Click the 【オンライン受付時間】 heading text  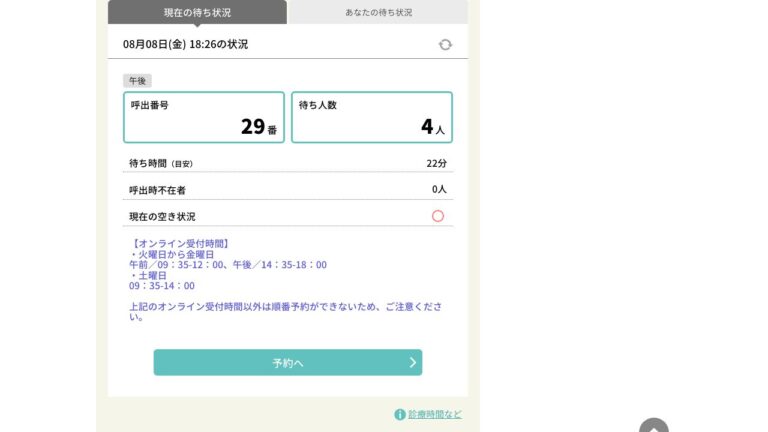tap(180, 243)
